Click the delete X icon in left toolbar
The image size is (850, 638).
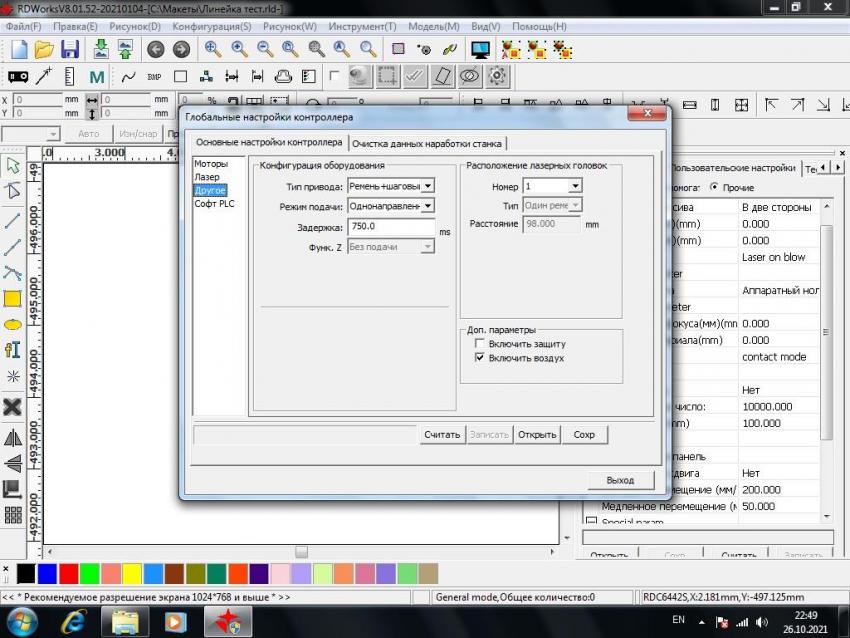(x=13, y=406)
